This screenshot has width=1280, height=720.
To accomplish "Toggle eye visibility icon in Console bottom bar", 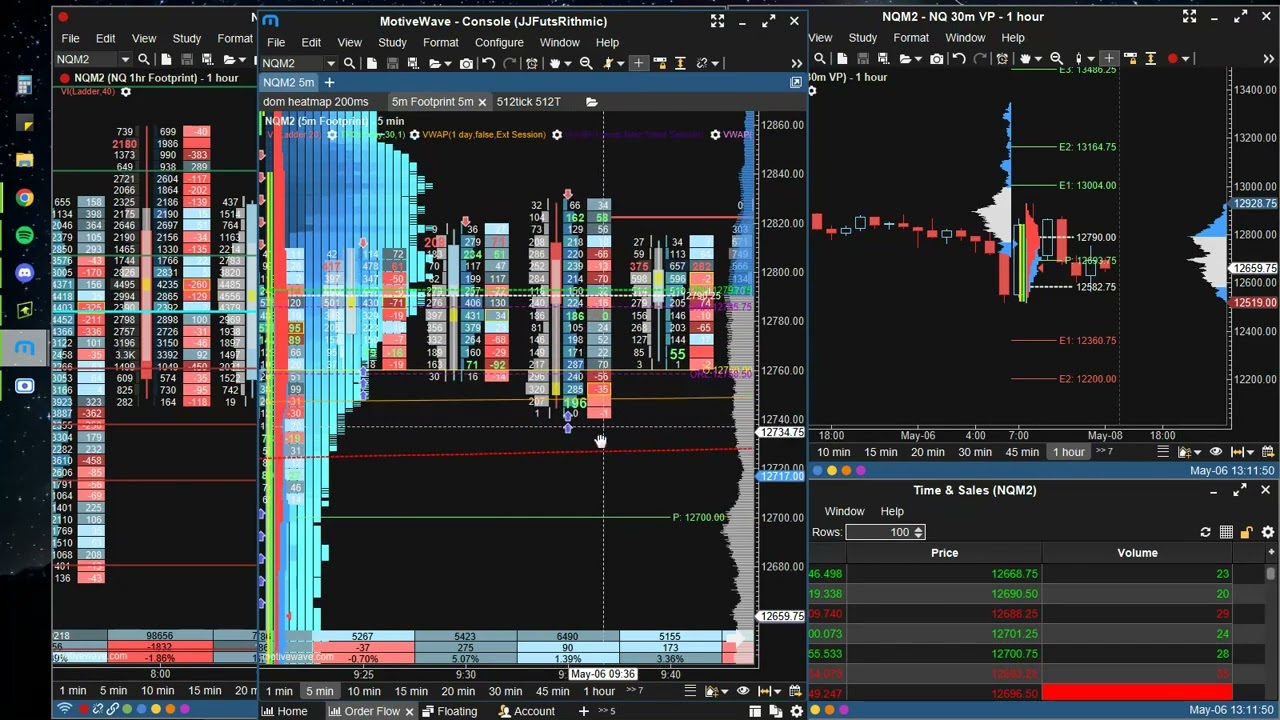I will click(x=743, y=690).
